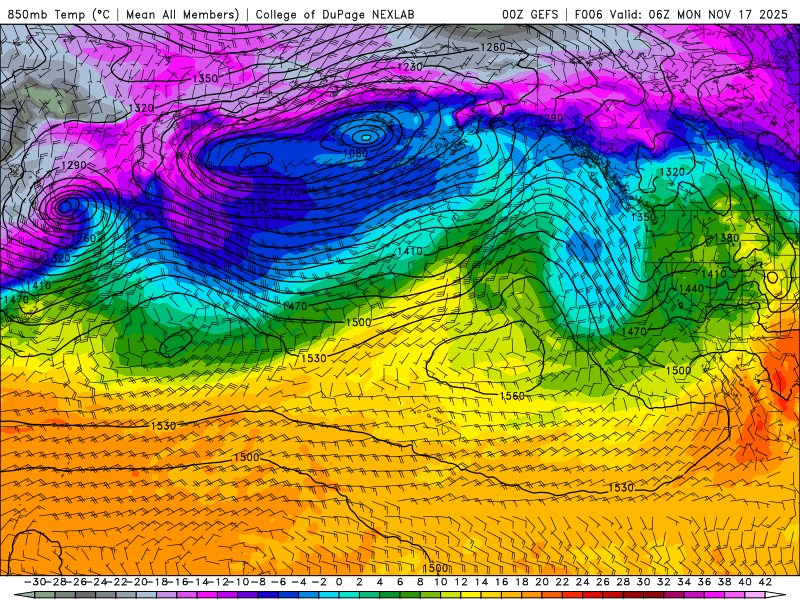
Task: Click the 36 label on the color scale
Action: point(704,582)
